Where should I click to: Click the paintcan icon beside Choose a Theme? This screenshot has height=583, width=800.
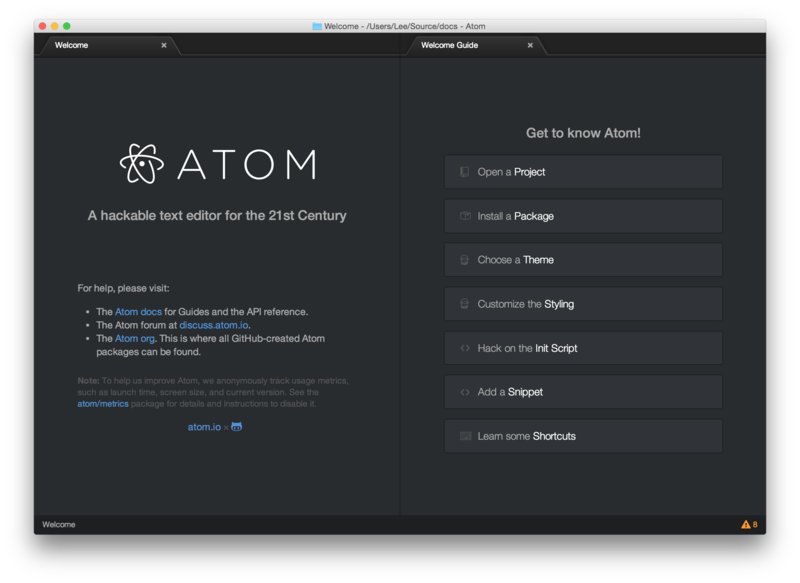[464, 260]
